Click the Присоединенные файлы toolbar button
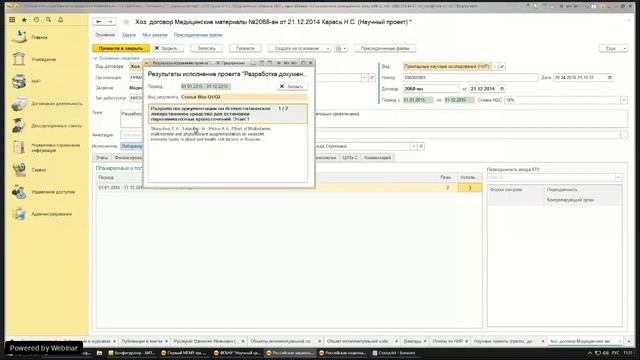Viewport: 640px width, 360px height. (x=385, y=48)
